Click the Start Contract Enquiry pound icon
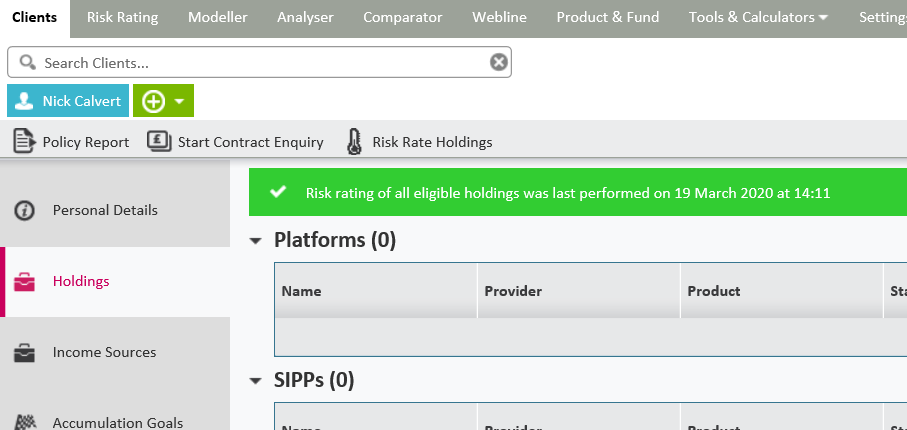The image size is (907, 430). point(159,142)
